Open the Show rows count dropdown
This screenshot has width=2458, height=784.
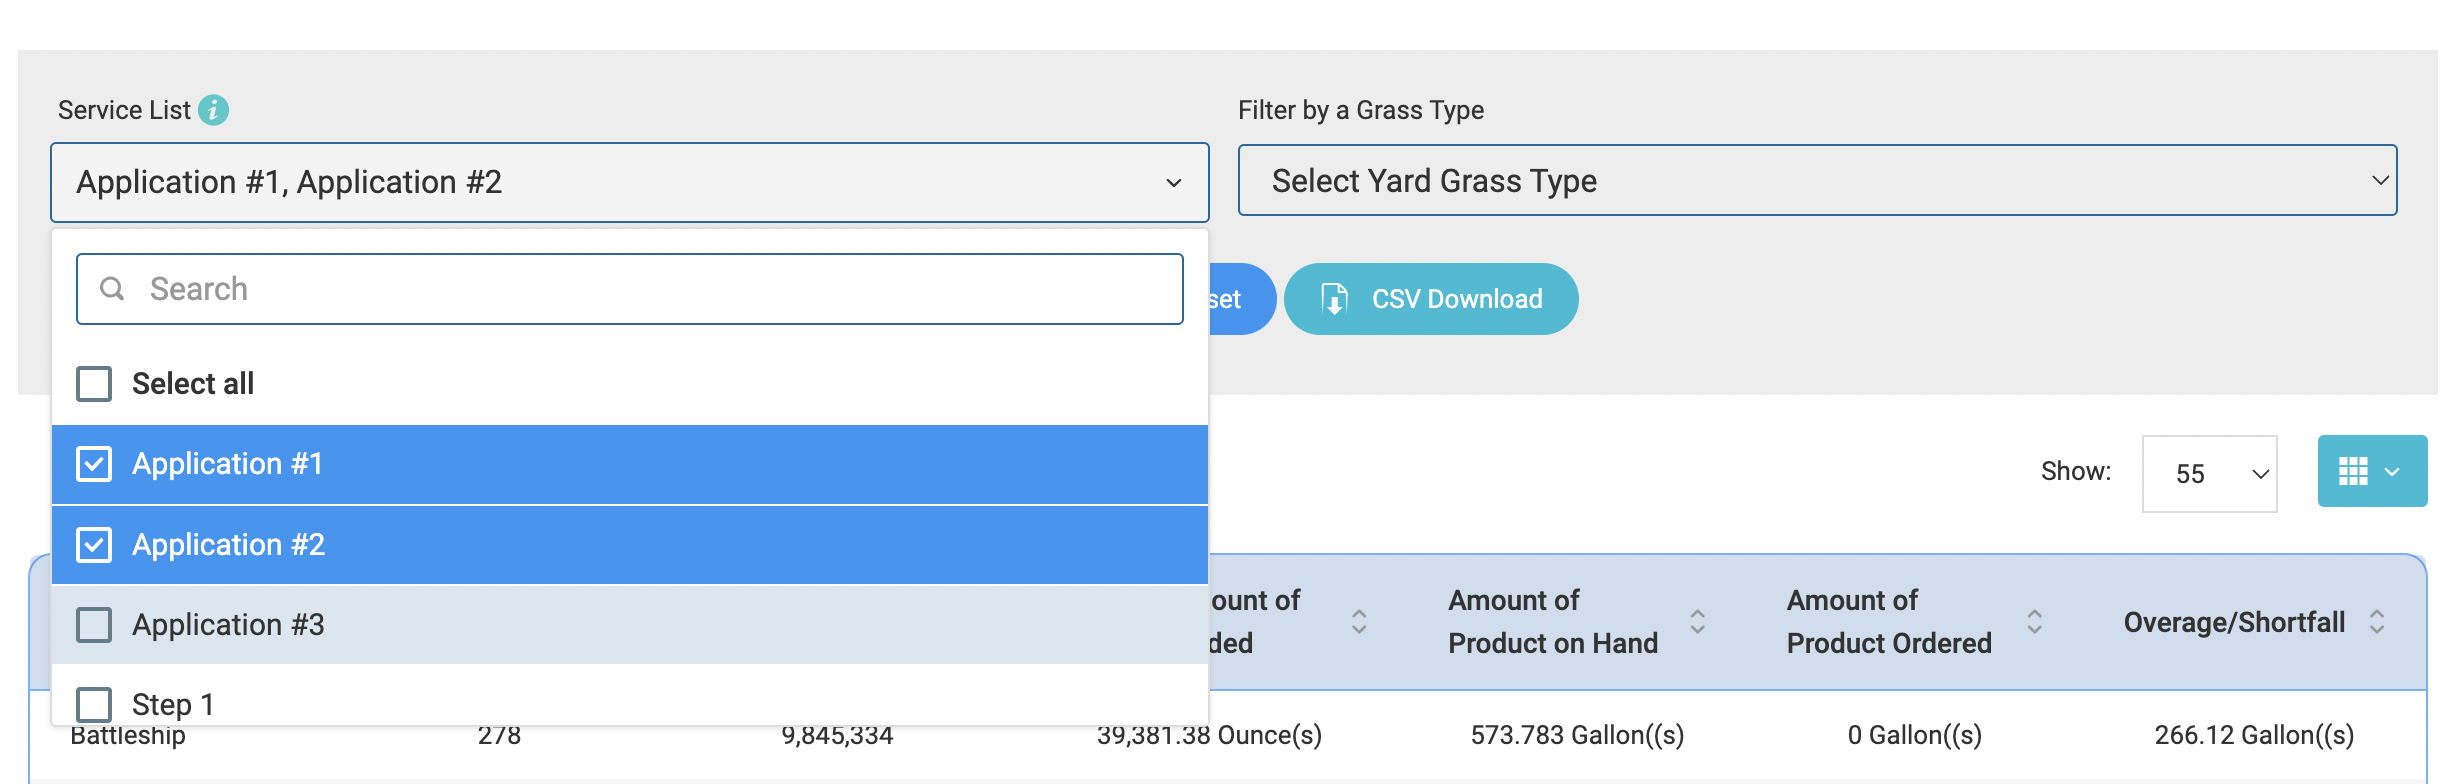click(2208, 474)
